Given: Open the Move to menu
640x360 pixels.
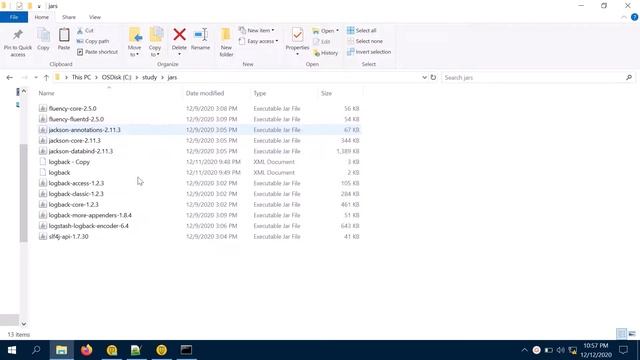Looking at the screenshot, I should pos(135,42).
